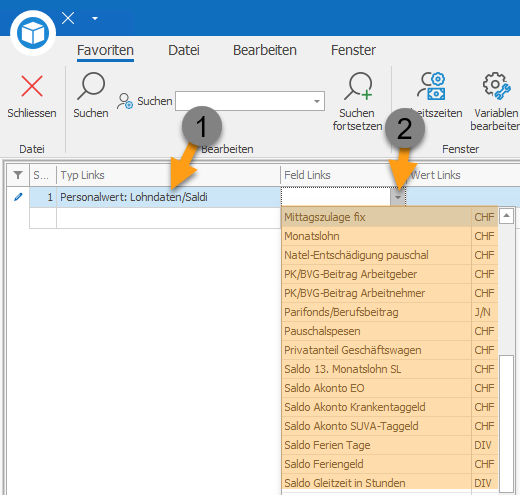The width and height of the screenshot is (520, 495).
Task: Click the blue cube application logo
Action: (33, 33)
